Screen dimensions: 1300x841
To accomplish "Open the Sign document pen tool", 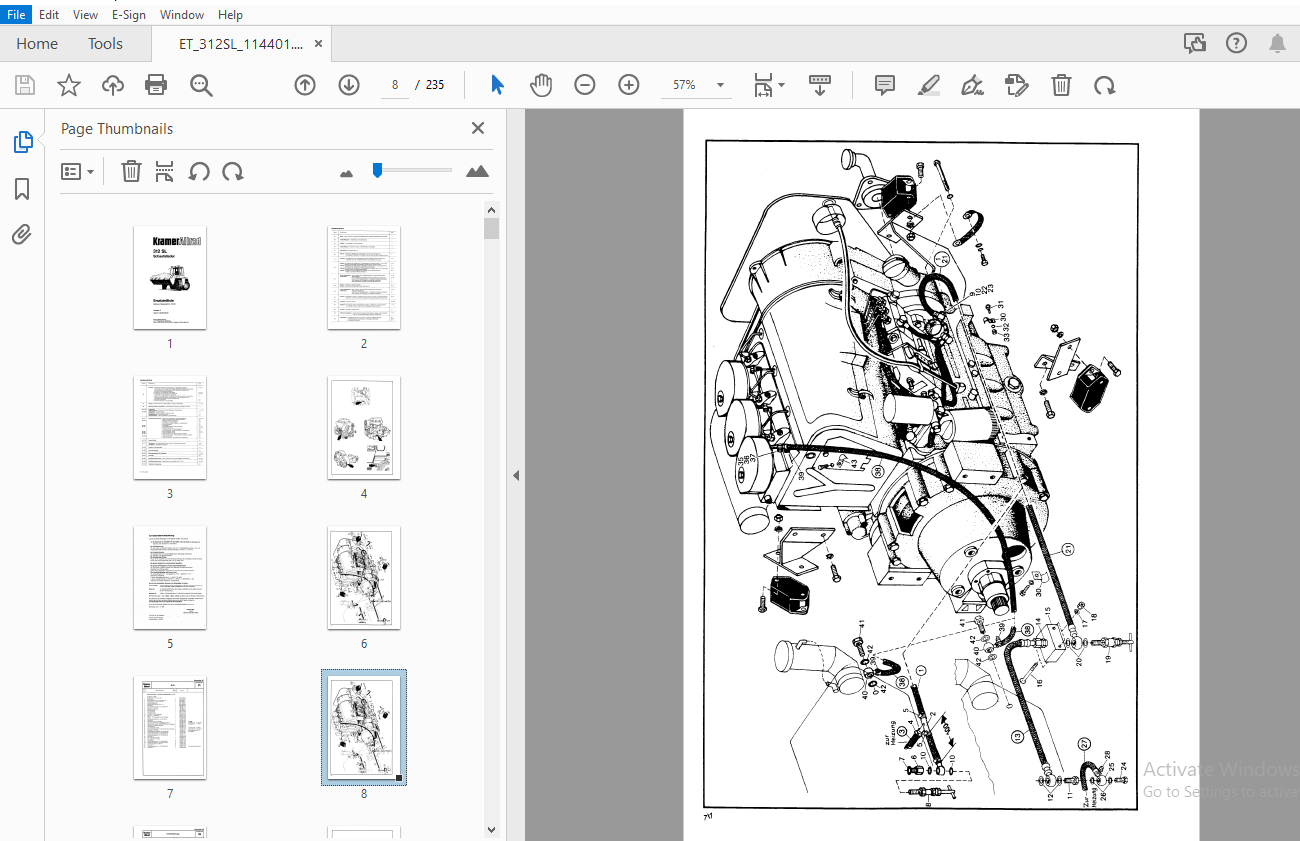I will [972, 85].
